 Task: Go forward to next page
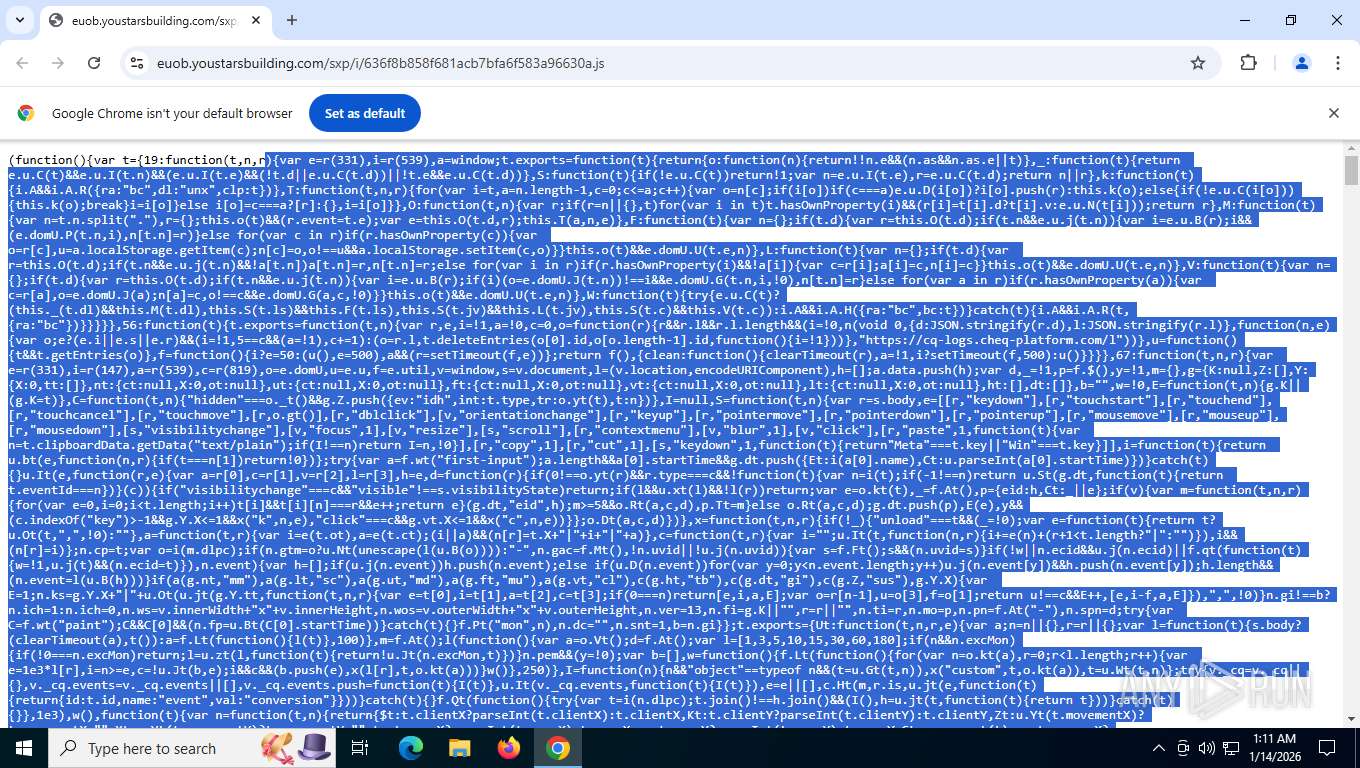coord(58,63)
